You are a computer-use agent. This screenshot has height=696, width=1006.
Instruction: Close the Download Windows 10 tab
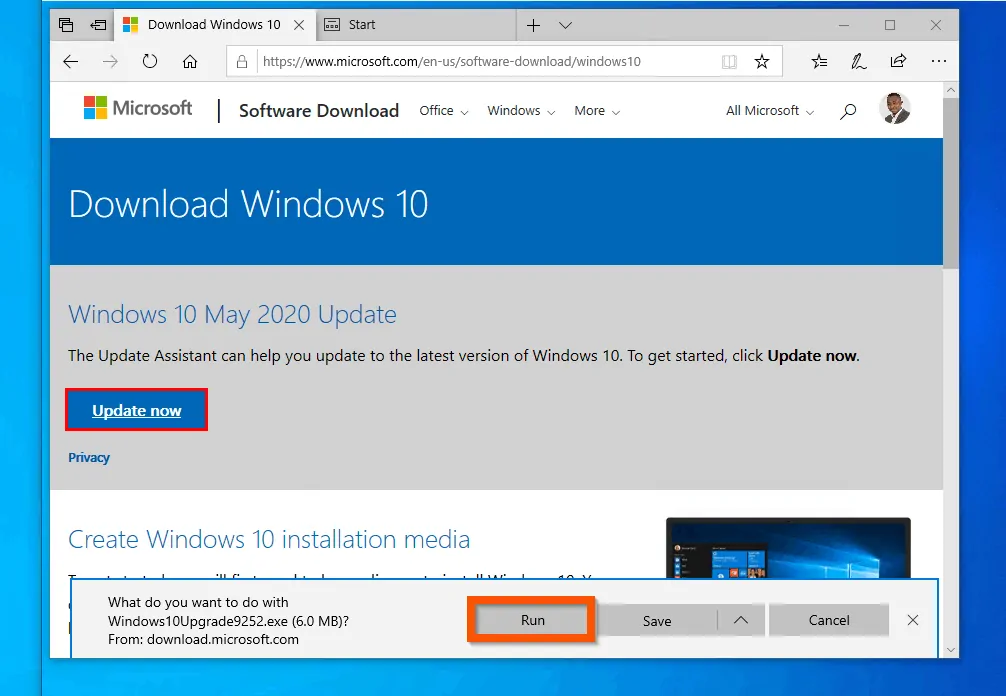point(299,25)
